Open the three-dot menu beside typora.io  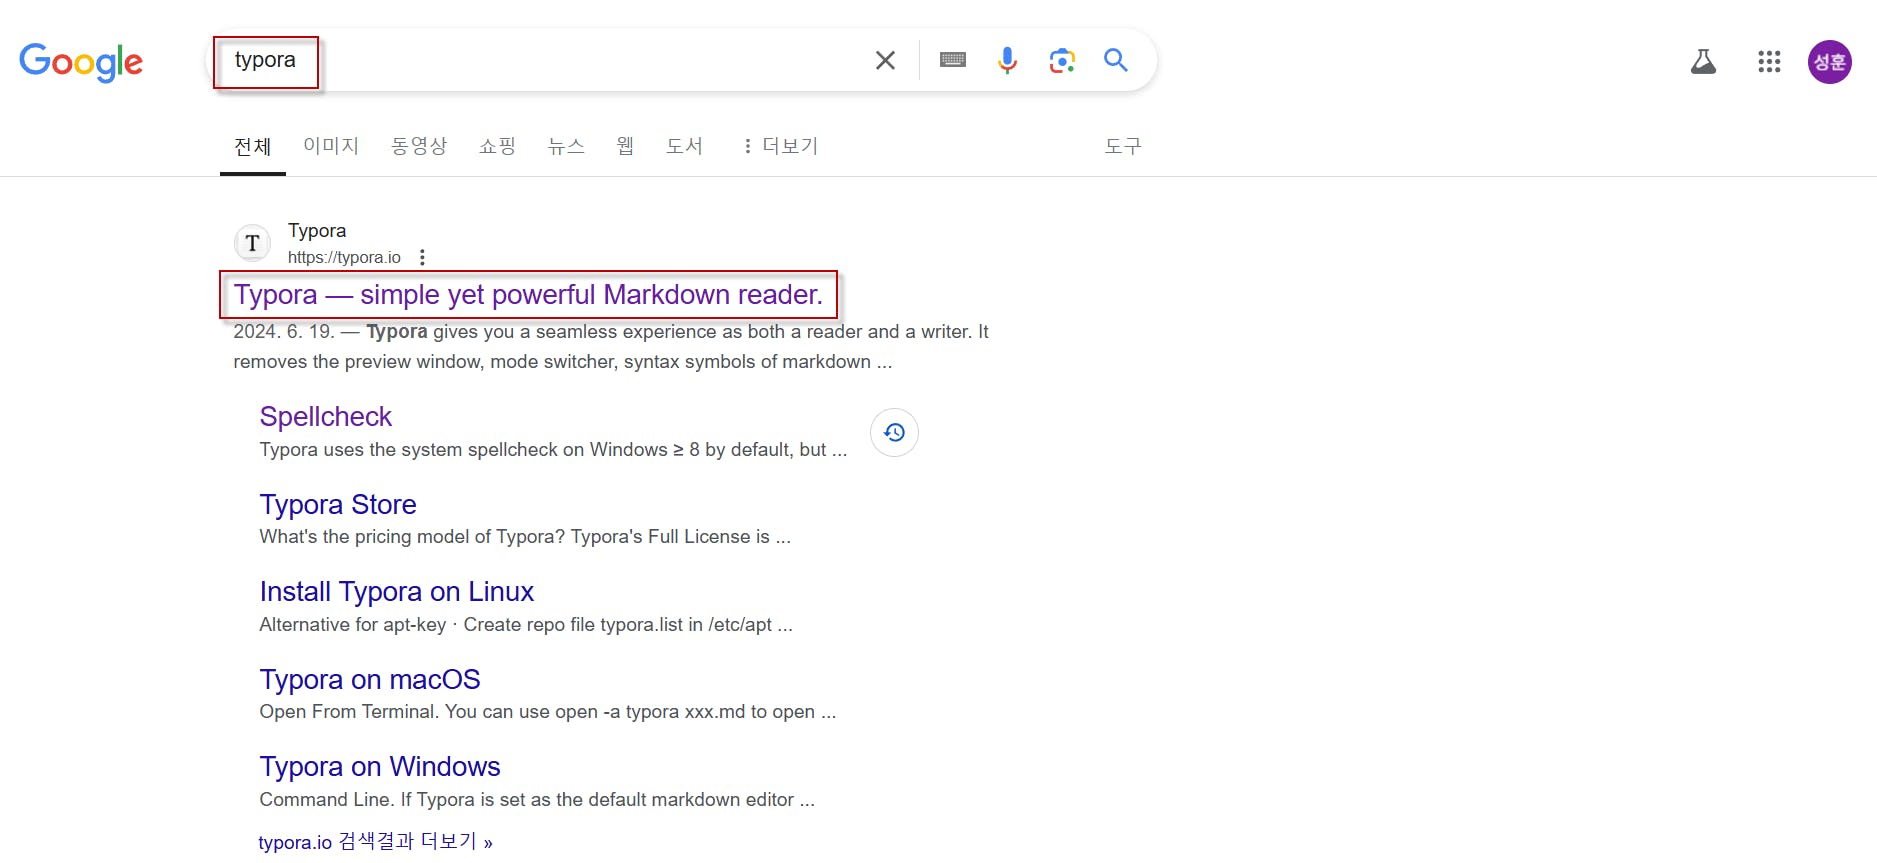[422, 257]
